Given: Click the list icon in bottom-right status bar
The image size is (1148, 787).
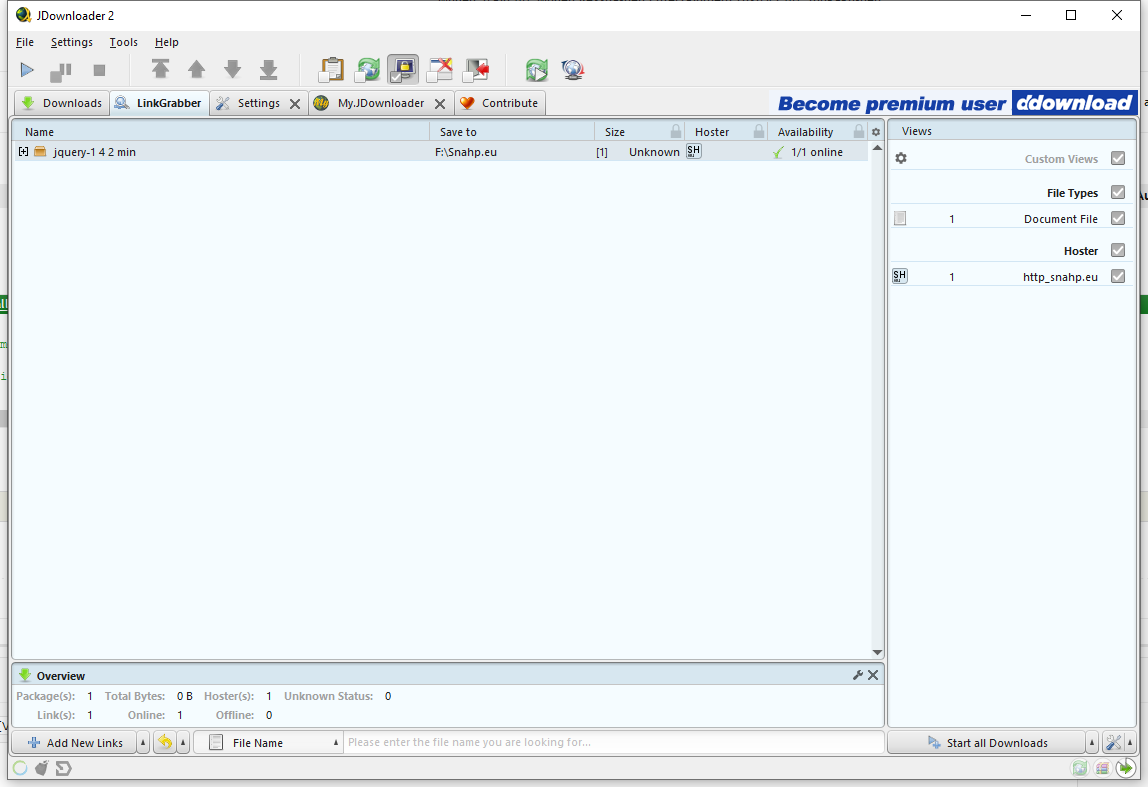Looking at the screenshot, I should click(1103, 768).
